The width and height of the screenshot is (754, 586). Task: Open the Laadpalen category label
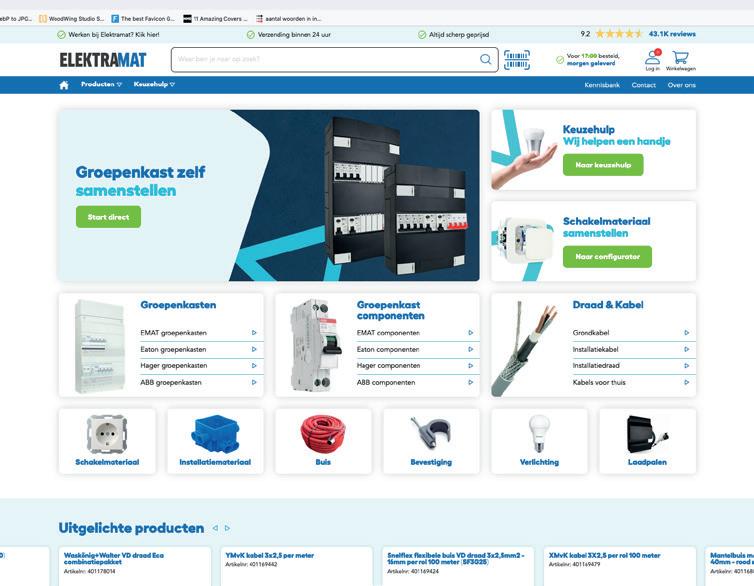tap(647, 462)
